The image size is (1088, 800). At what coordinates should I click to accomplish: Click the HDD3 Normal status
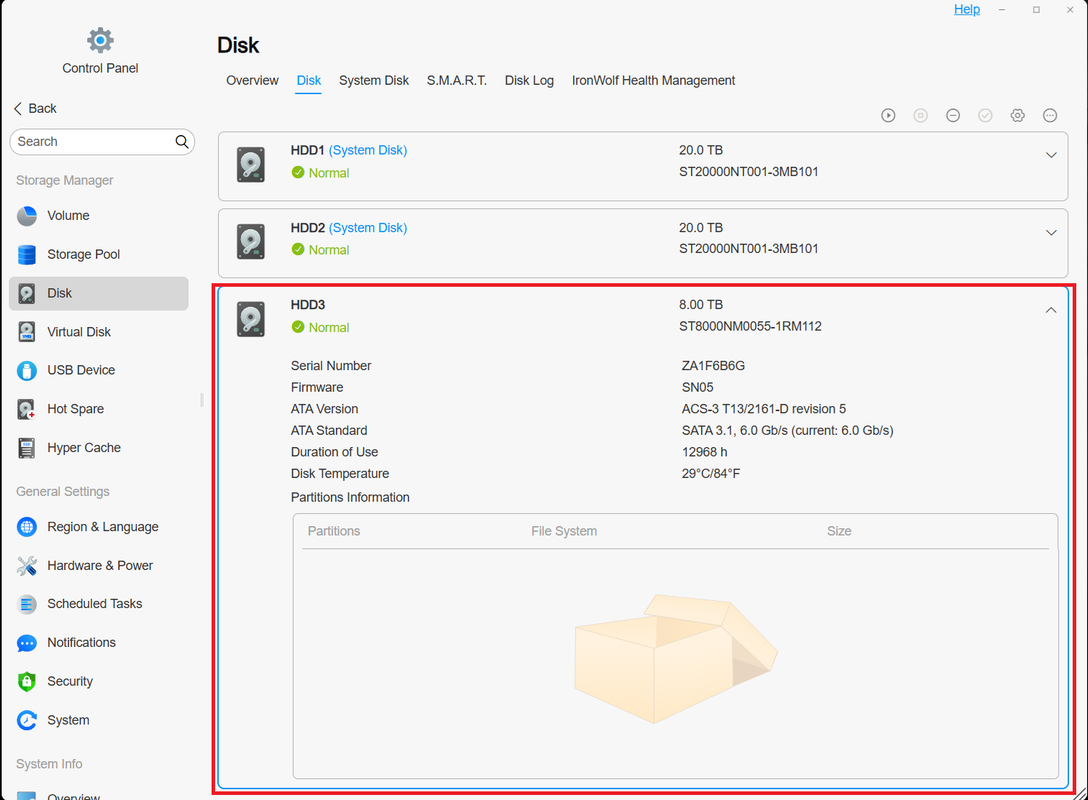pos(320,327)
